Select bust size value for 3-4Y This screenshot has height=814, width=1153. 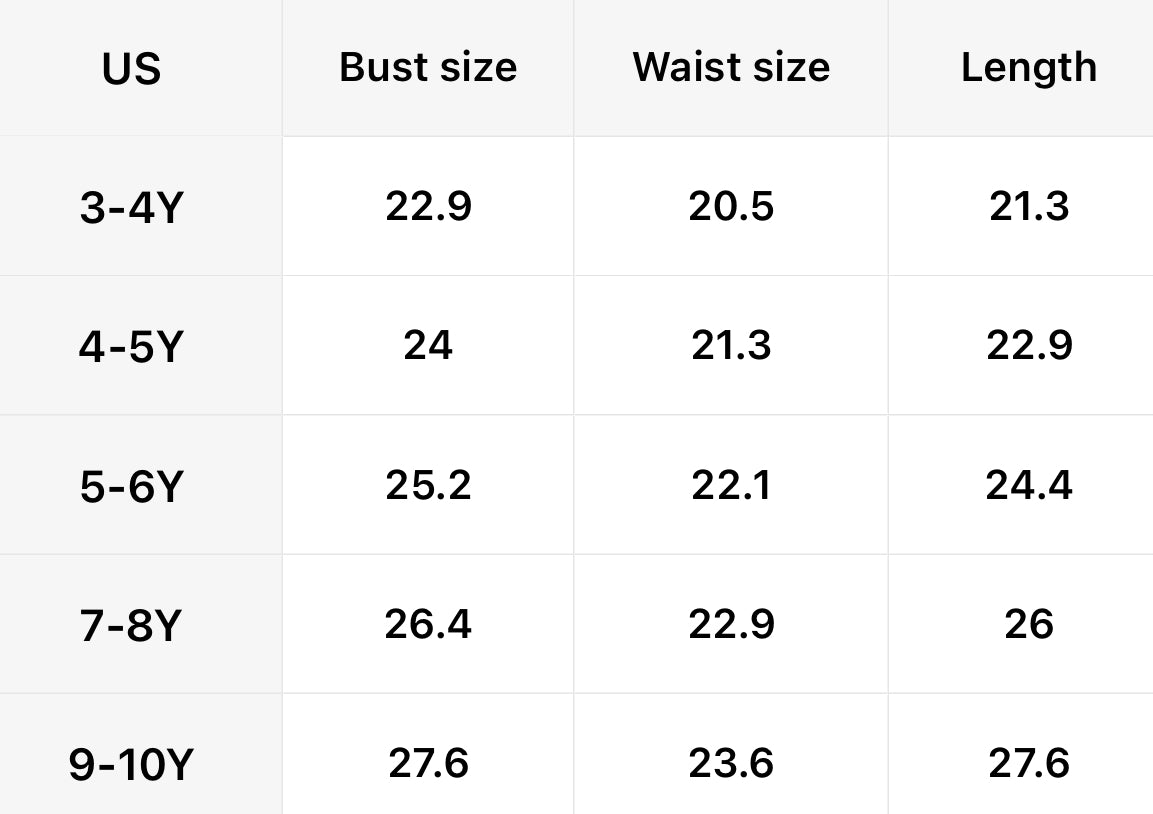pyautogui.click(x=428, y=207)
